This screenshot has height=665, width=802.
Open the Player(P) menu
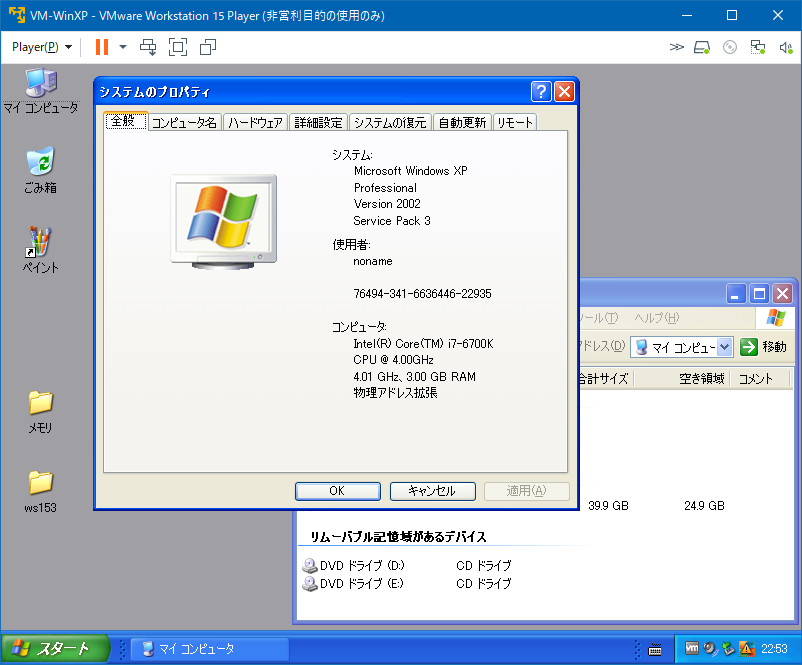click(x=41, y=47)
